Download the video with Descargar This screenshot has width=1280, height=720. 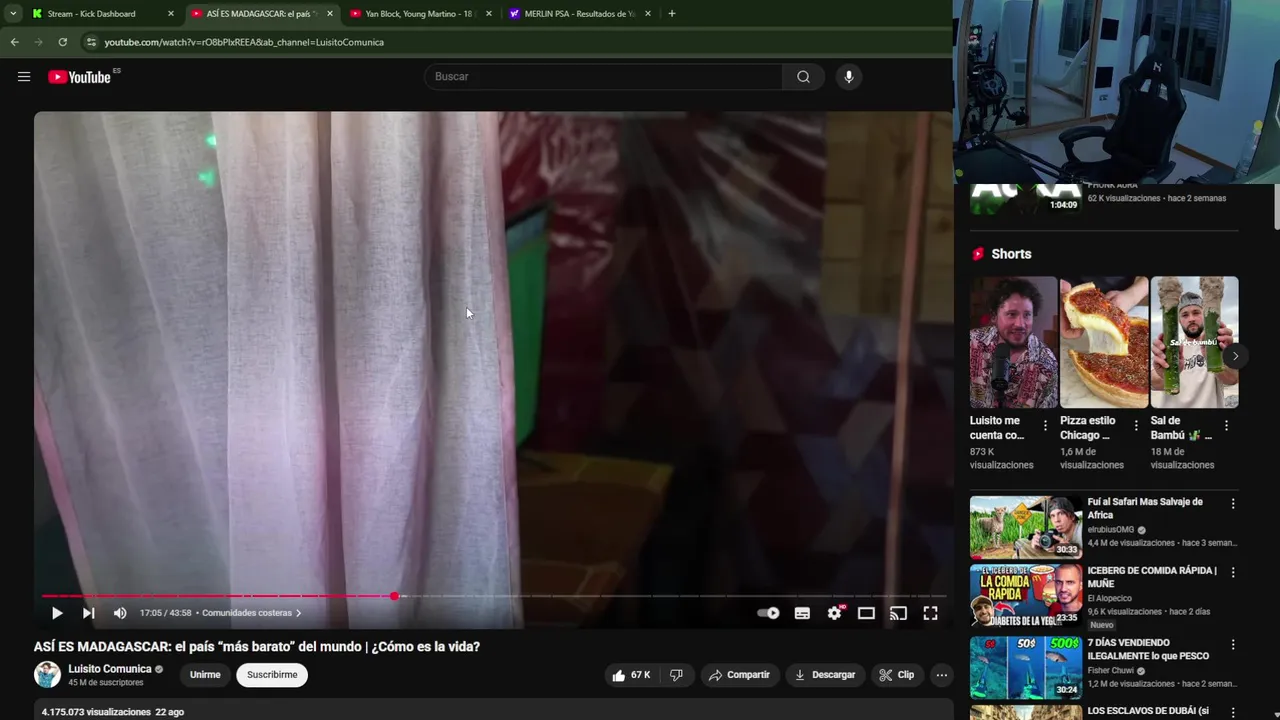pos(825,675)
